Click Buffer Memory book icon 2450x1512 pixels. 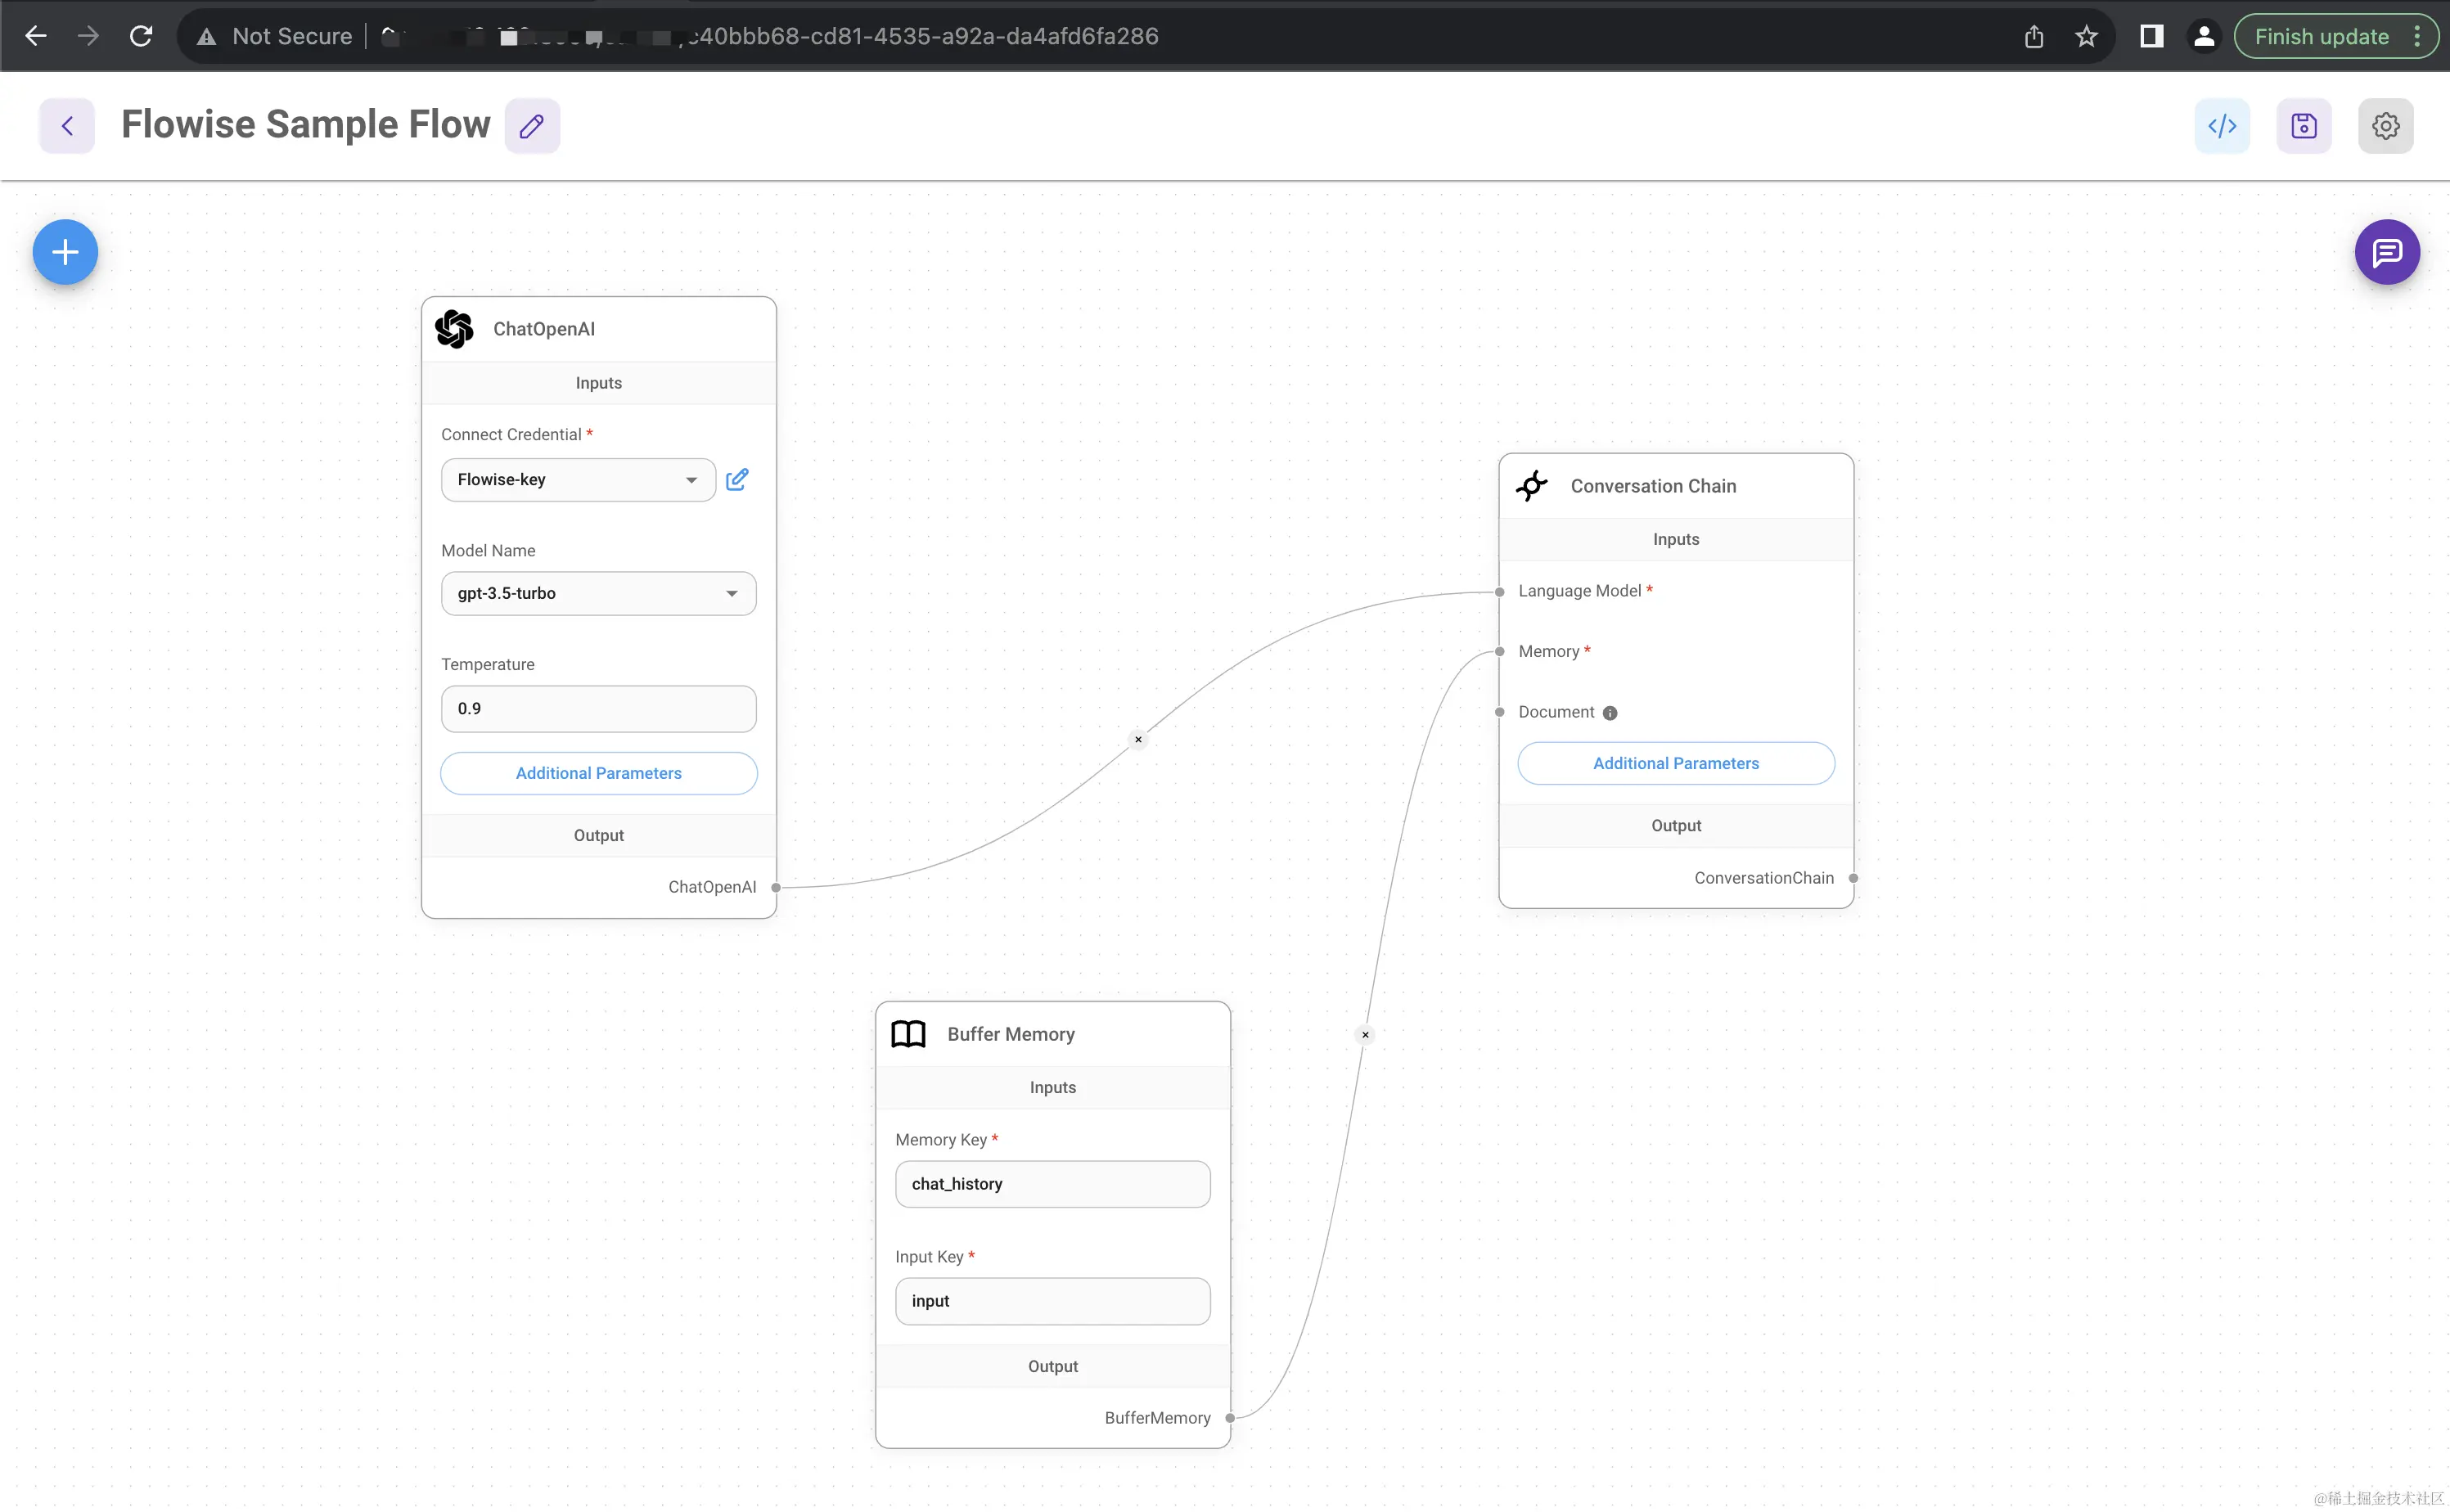click(x=908, y=1034)
